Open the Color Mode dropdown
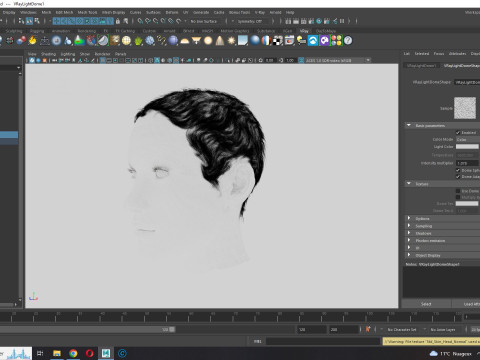Screen dimensions: 480x360 tap(468, 139)
